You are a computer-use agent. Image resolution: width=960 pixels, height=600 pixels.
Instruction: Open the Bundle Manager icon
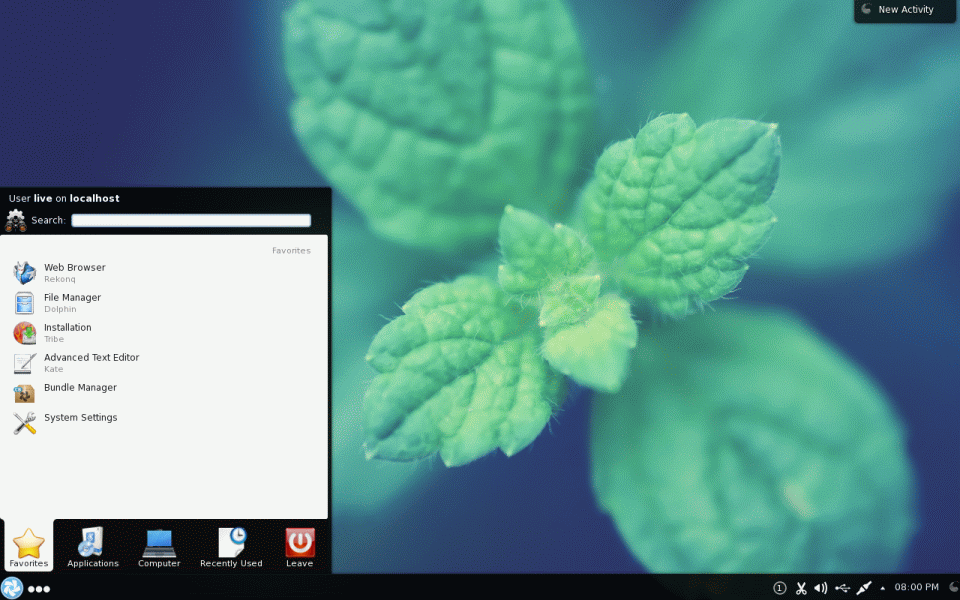tap(24, 392)
